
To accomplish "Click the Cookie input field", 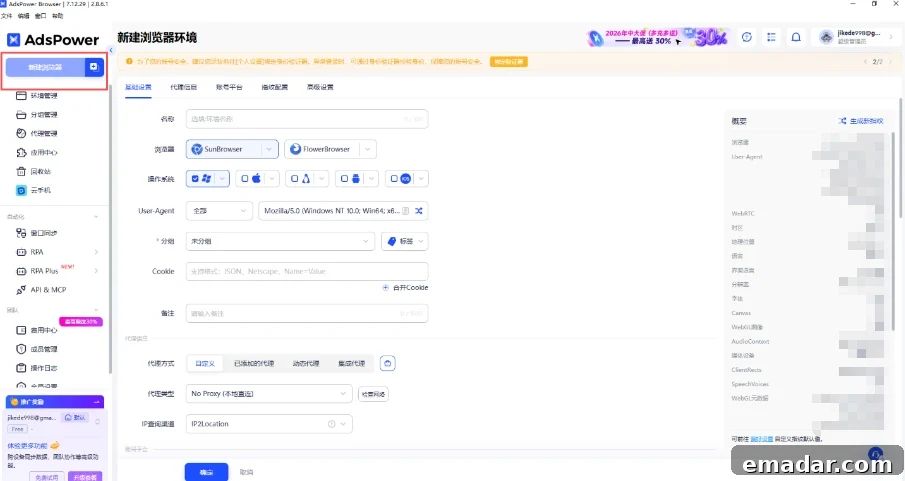I will click(x=307, y=271).
